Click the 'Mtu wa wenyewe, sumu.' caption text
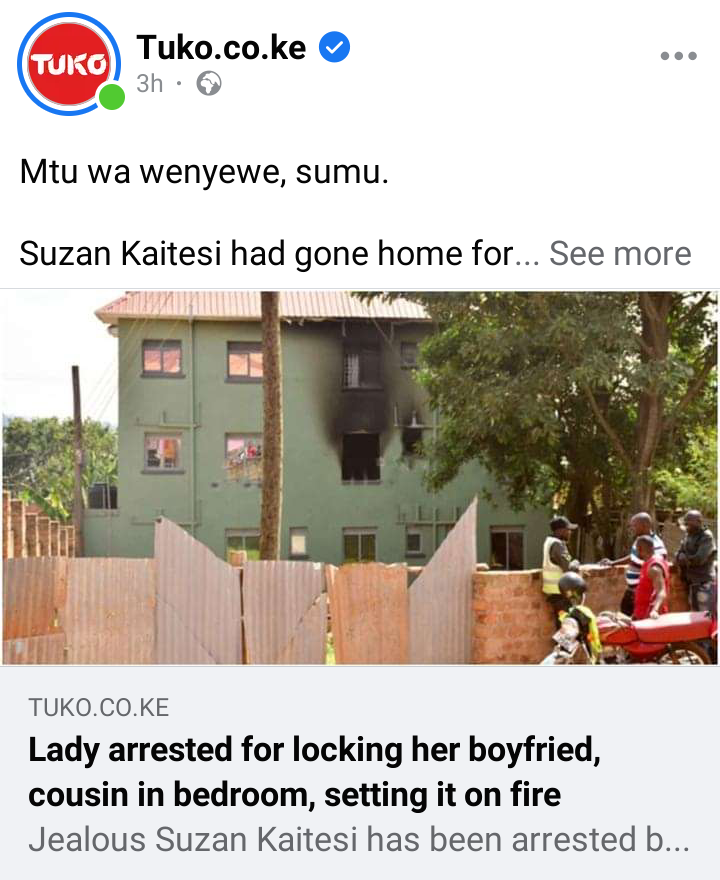 (x=204, y=171)
